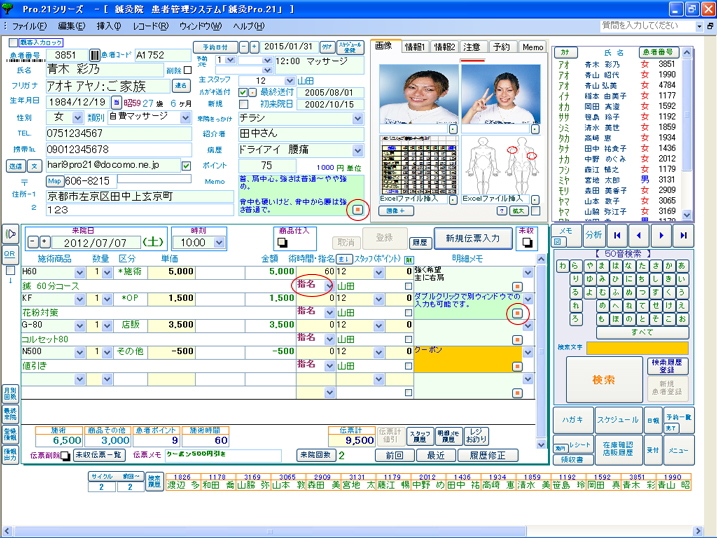Click the 履歴修正 button
Image resolution: width=717 pixels, height=538 pixels.
487,455
